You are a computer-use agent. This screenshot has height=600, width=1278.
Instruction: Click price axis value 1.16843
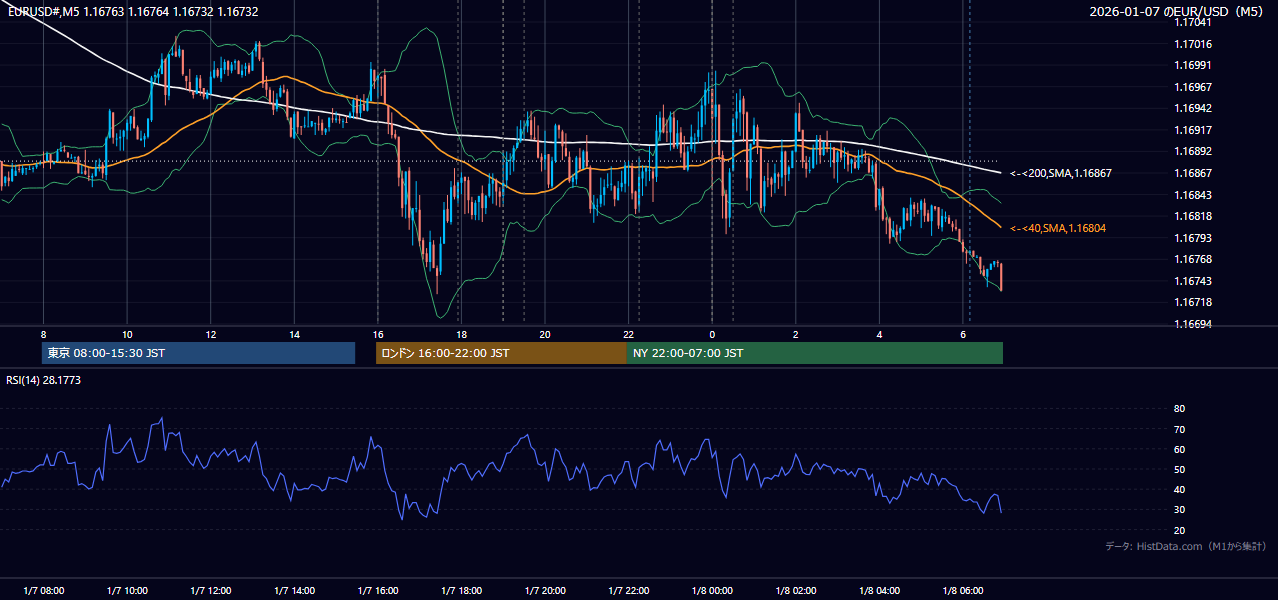pos(1193,195)
